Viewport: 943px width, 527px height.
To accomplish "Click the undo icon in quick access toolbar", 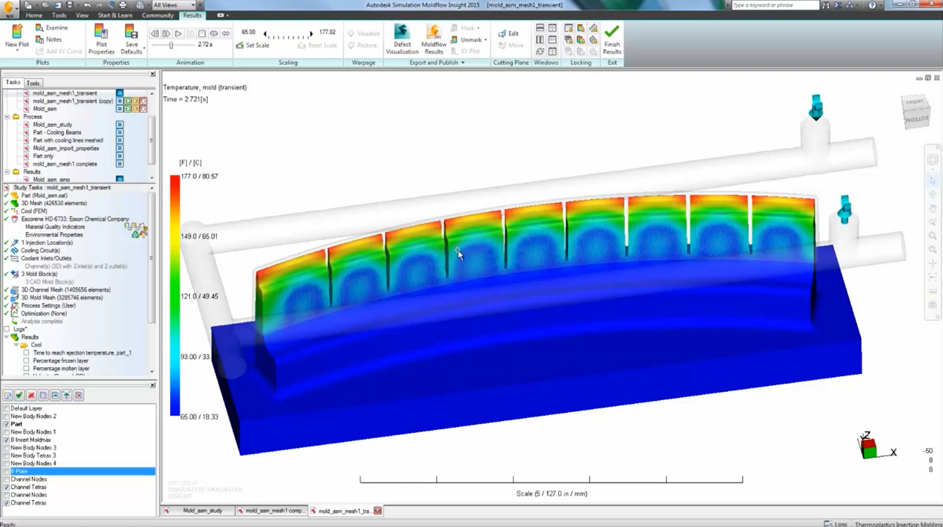I will click(87, 5).
